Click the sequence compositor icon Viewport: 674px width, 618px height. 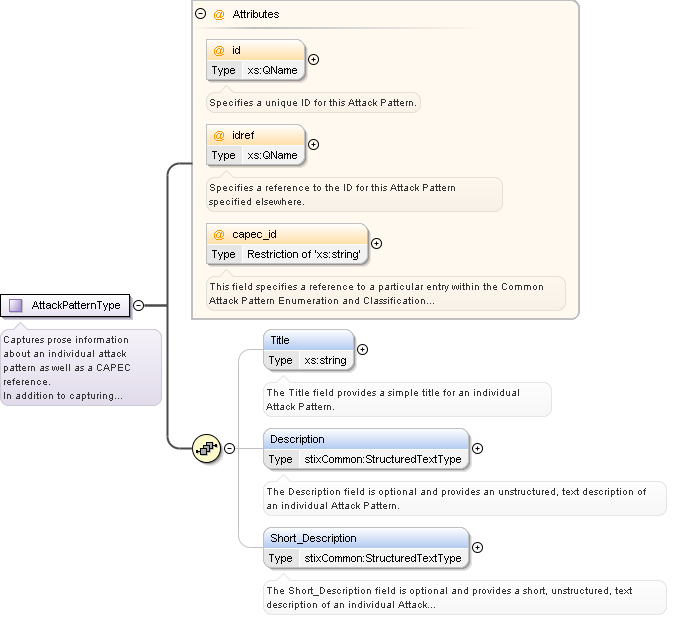point(206,449)
